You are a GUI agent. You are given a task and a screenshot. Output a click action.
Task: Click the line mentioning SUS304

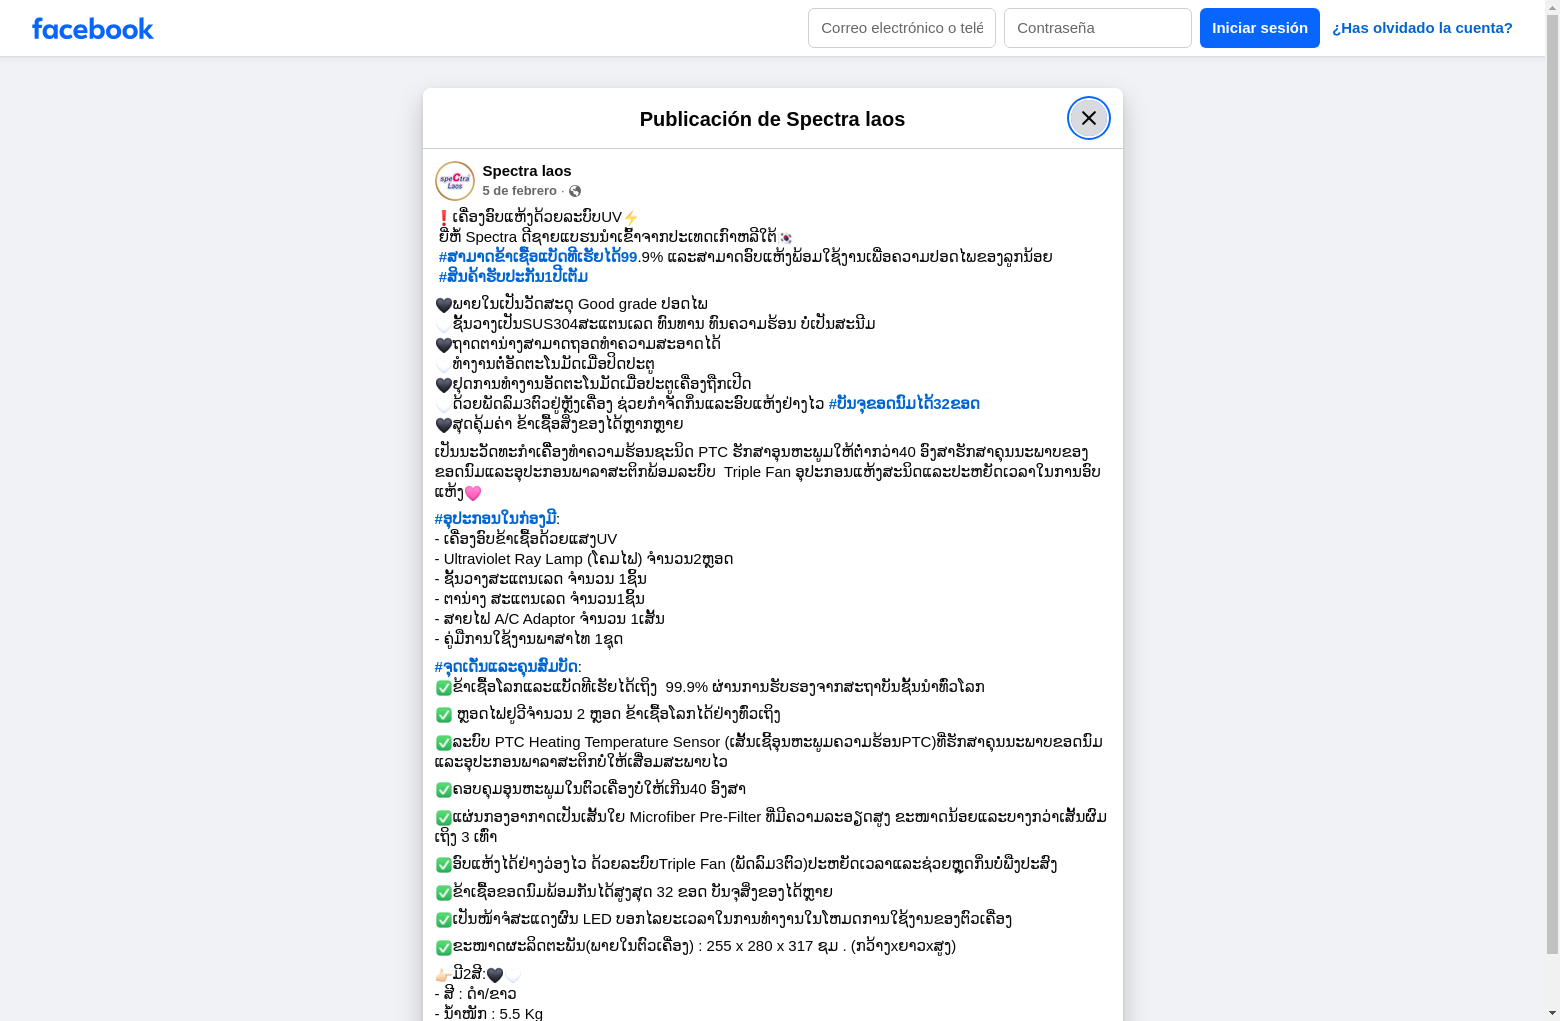656,324
